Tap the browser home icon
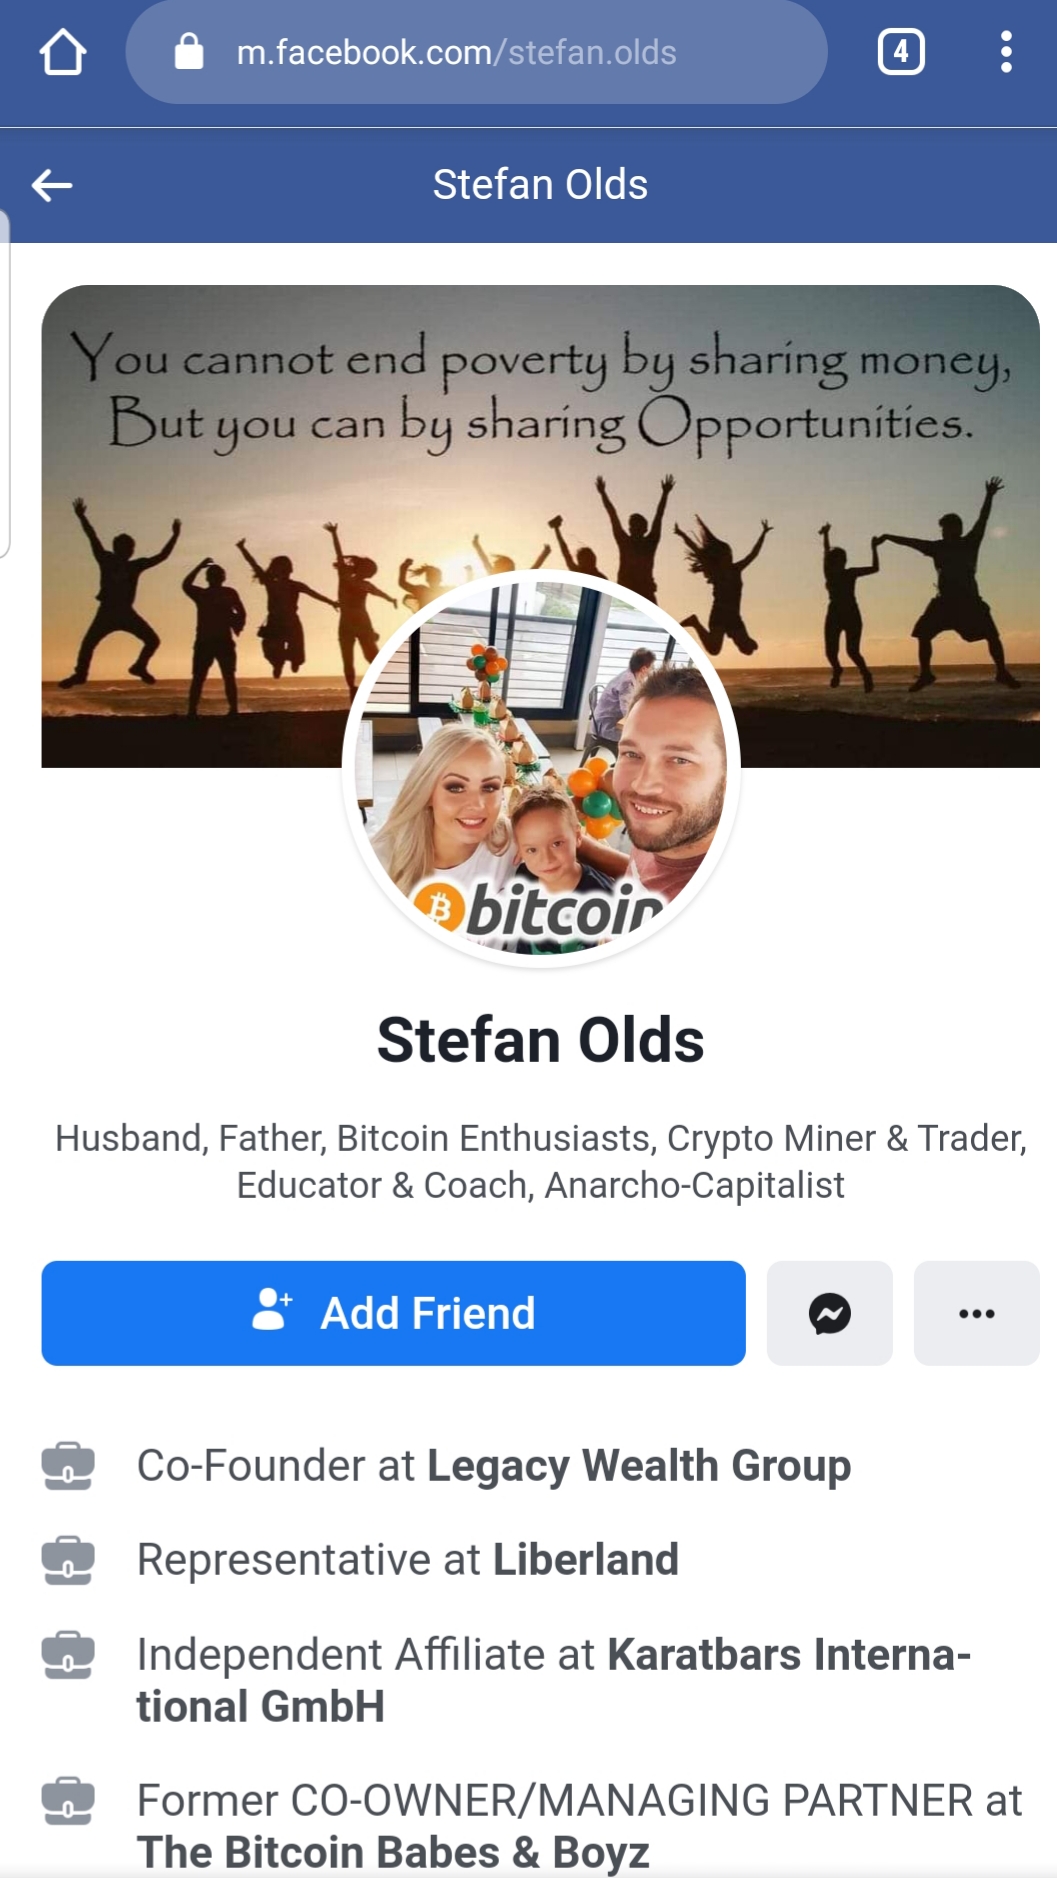 tap(62, 52)
